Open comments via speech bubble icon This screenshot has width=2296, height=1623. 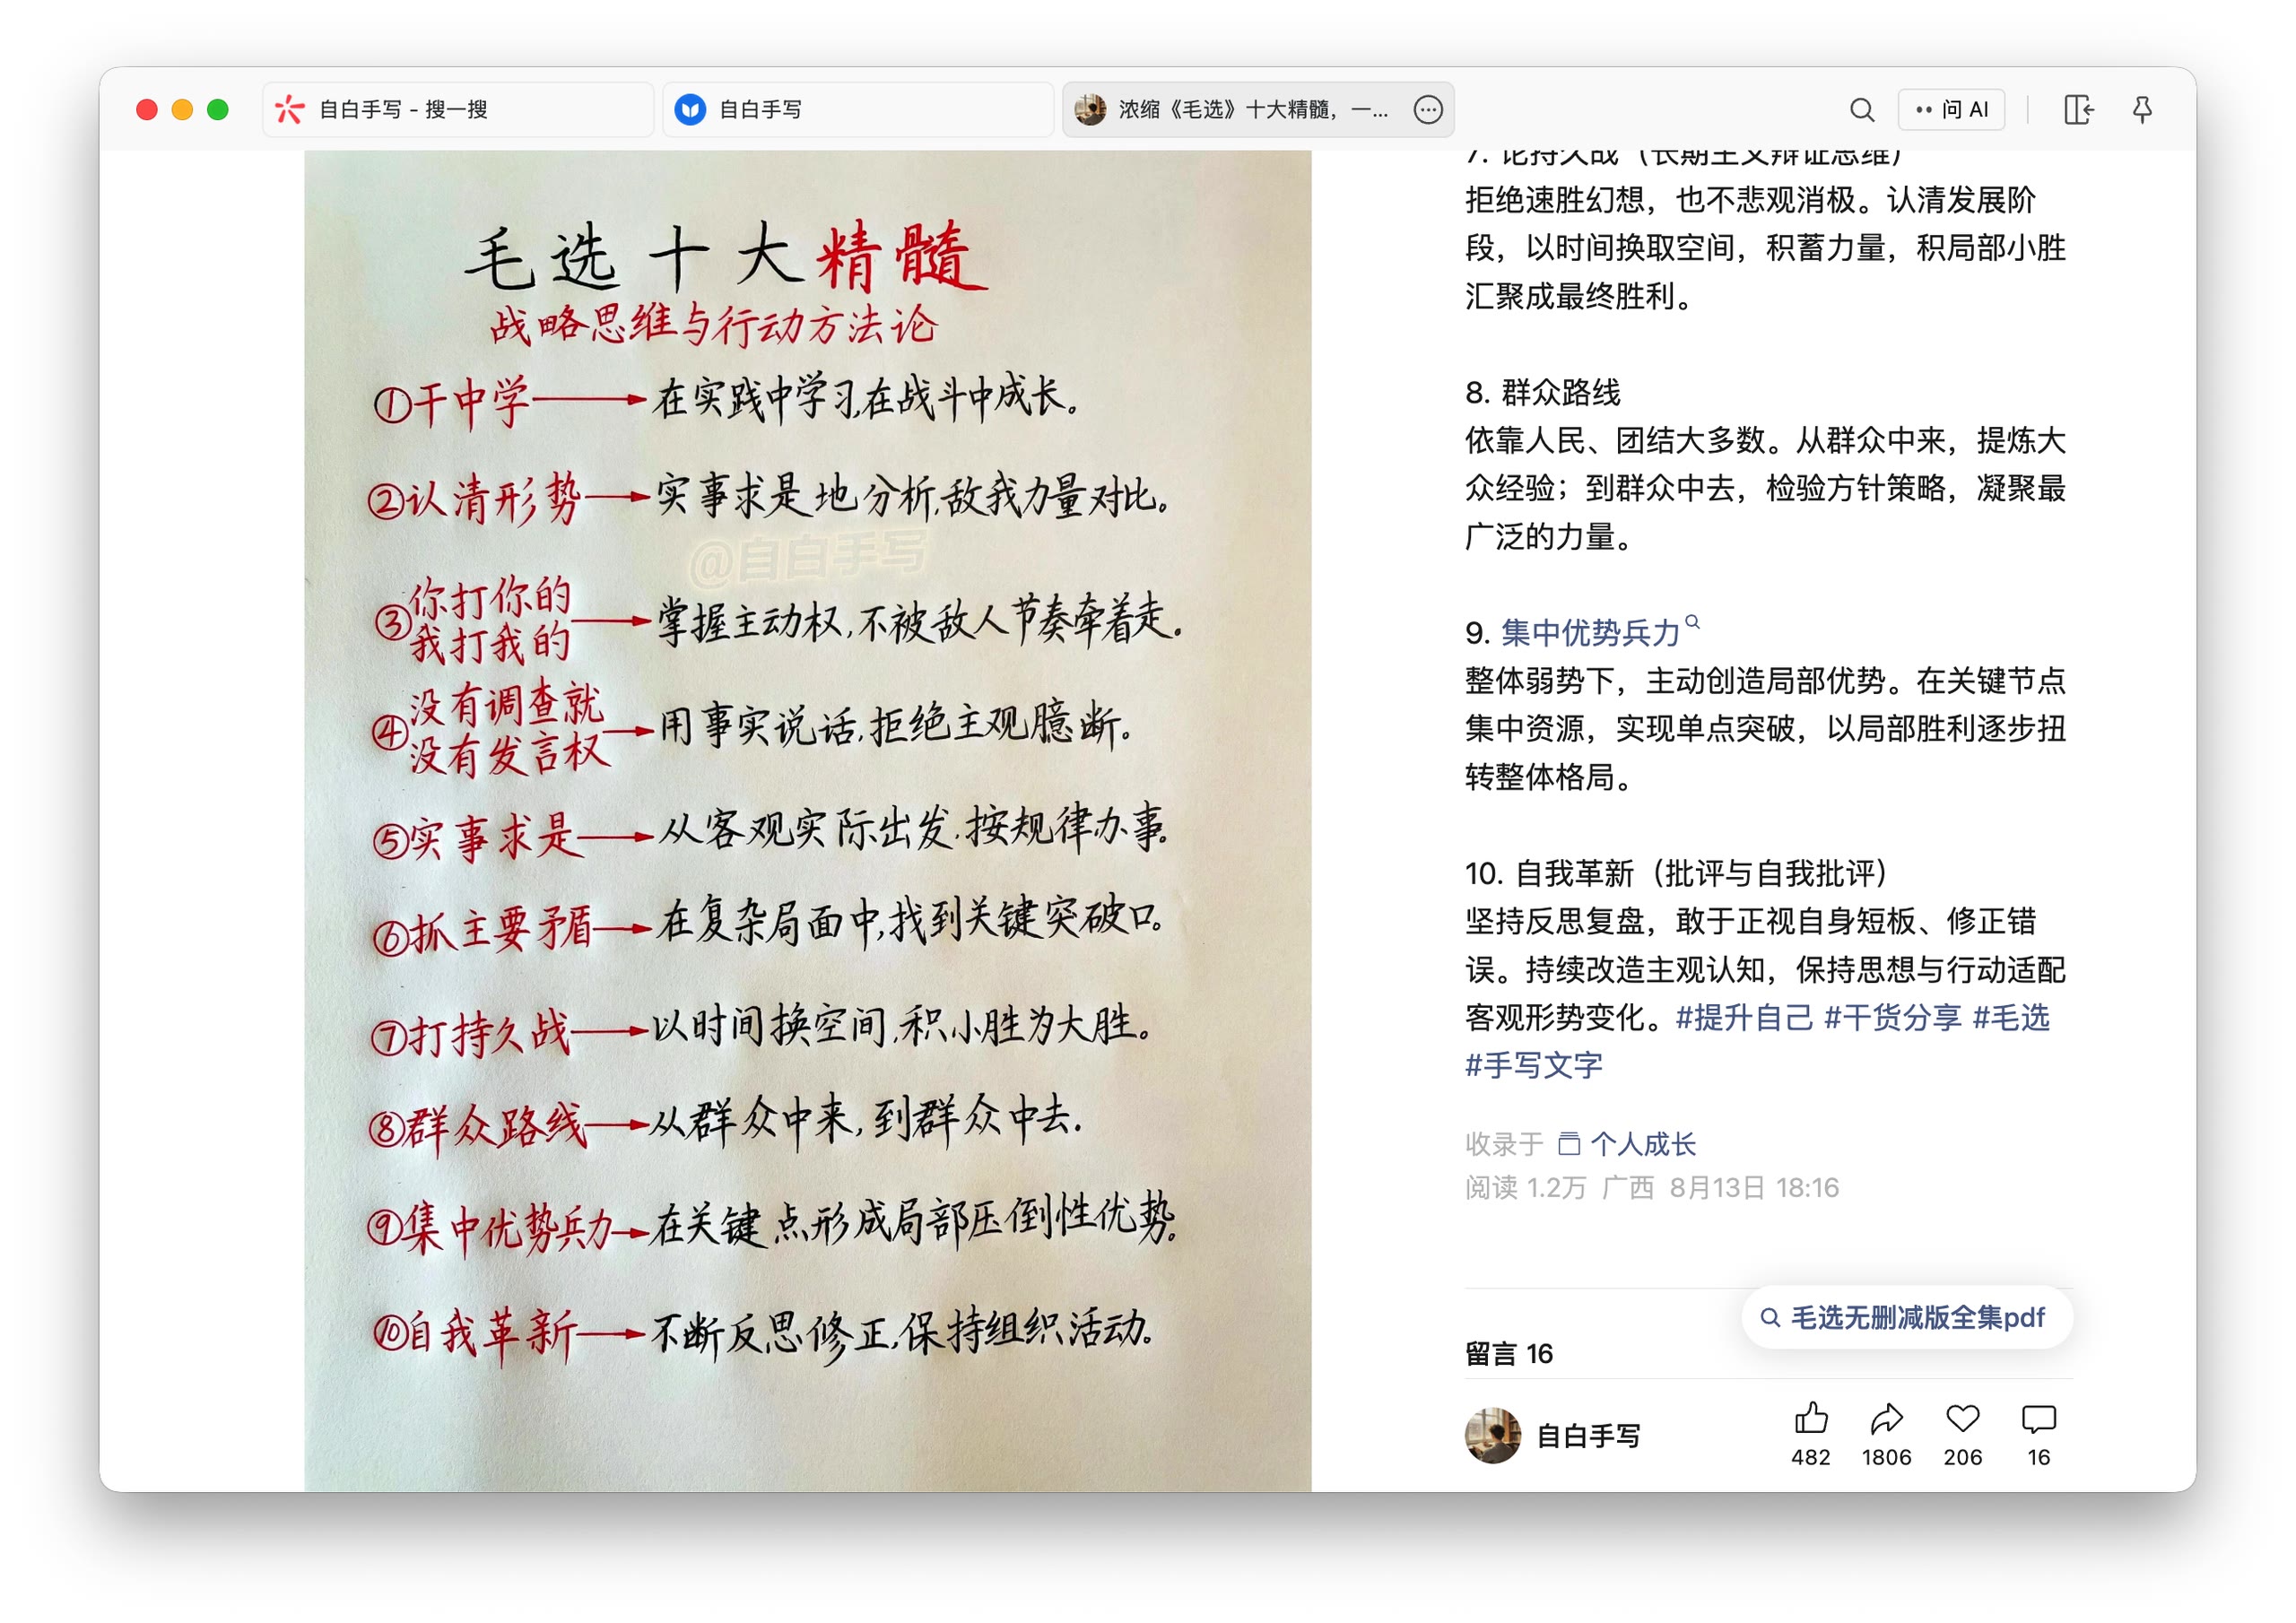[2039, 1418]
